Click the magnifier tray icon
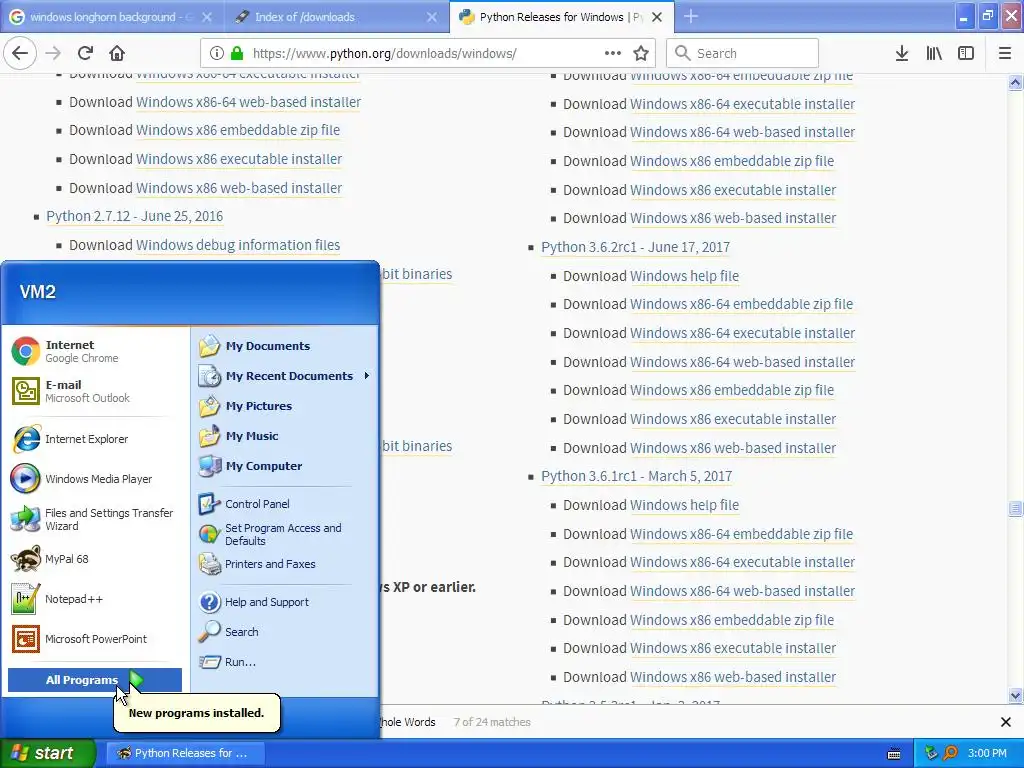Image resolution: width=1024 pixels, height=768 pixels. (x=950, y=753)
